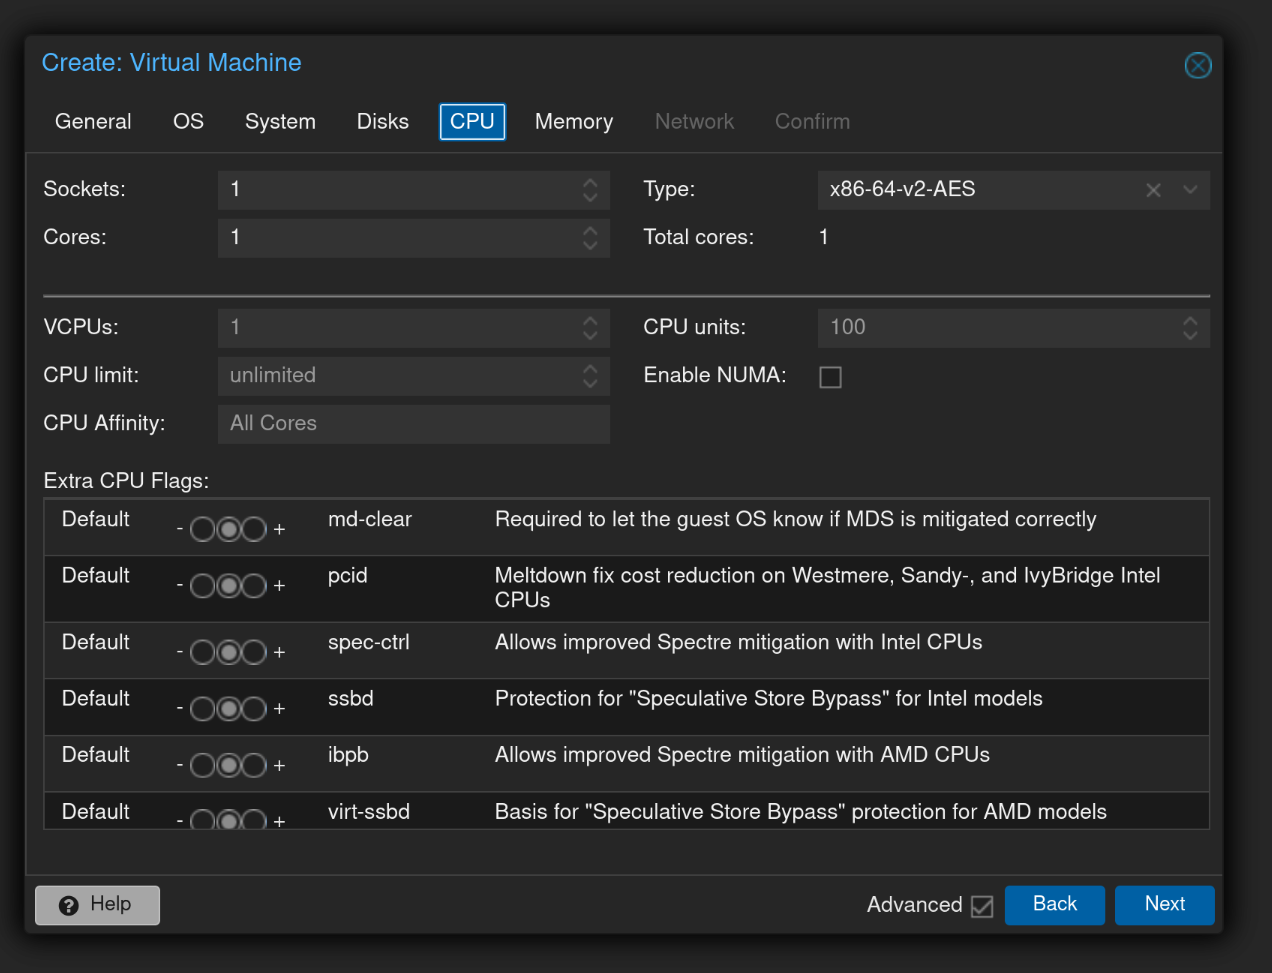Set md-clear flag to default (middle radio)
The height and width of the screenshot is (973, 1272).
click(229, 529)
